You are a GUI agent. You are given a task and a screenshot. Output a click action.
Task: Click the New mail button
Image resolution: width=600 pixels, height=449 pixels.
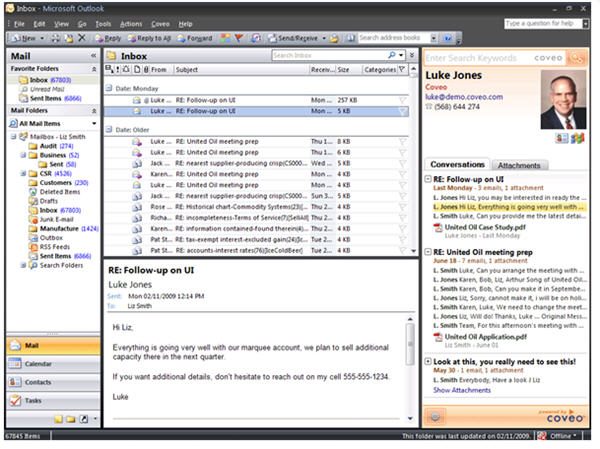coord(24,38)
